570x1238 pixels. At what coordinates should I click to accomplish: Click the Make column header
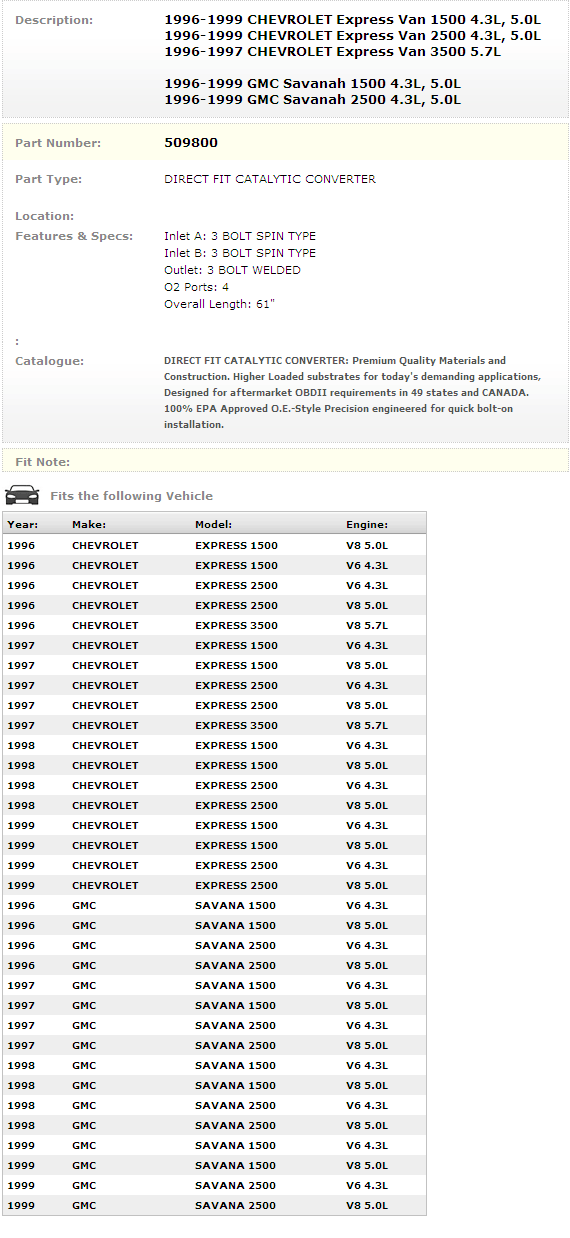click(89, 524)
